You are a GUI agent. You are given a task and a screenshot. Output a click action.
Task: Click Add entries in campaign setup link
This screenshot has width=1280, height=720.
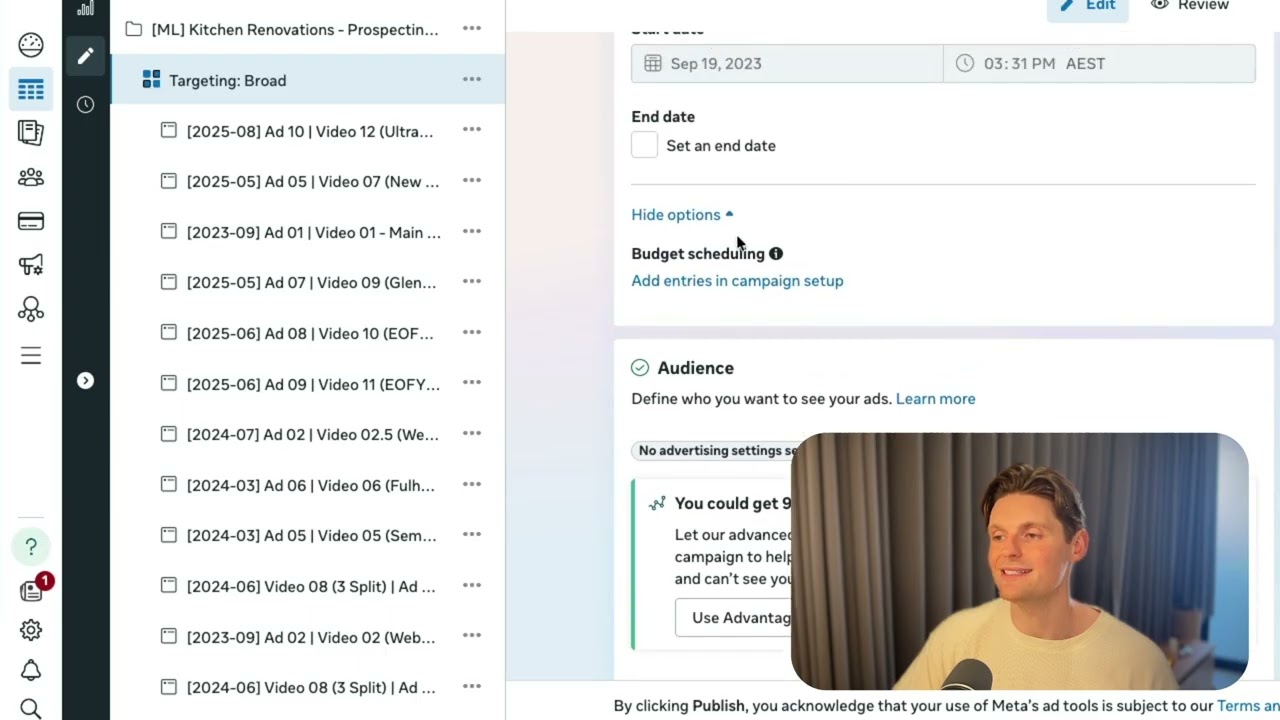pyautogui.click(x=737, y=281)
